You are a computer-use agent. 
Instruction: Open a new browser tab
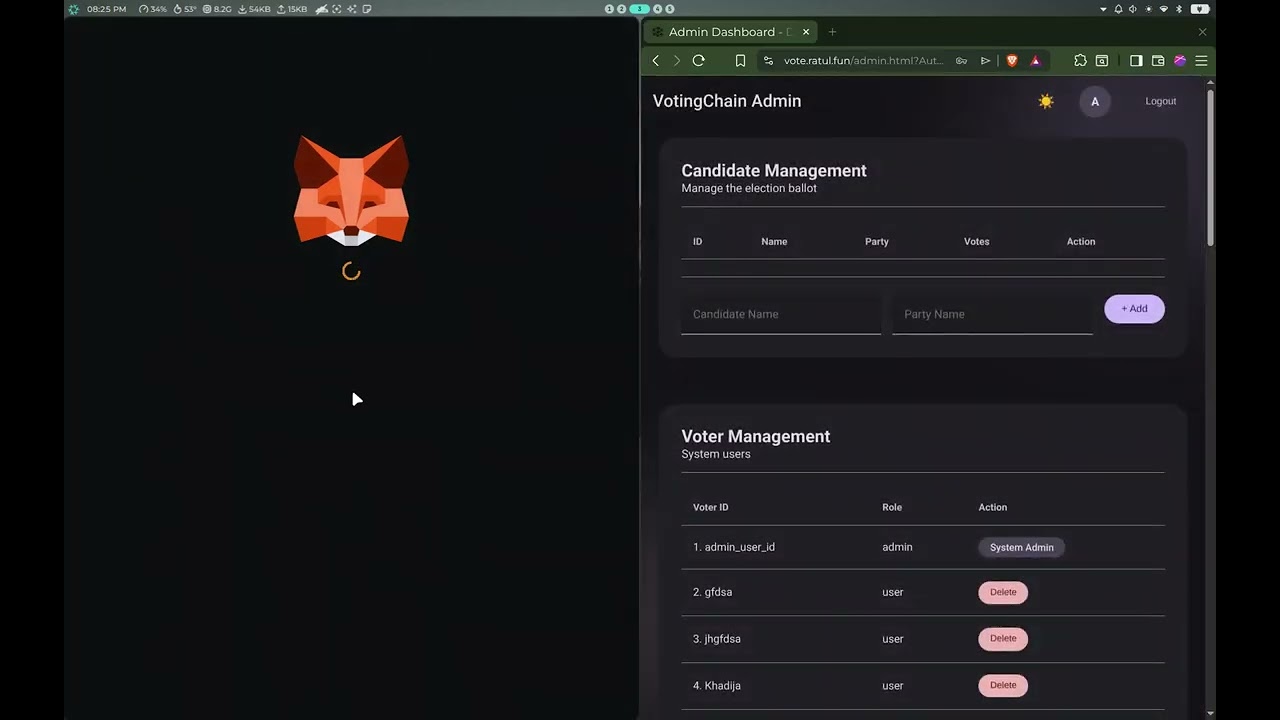point(832,32)
